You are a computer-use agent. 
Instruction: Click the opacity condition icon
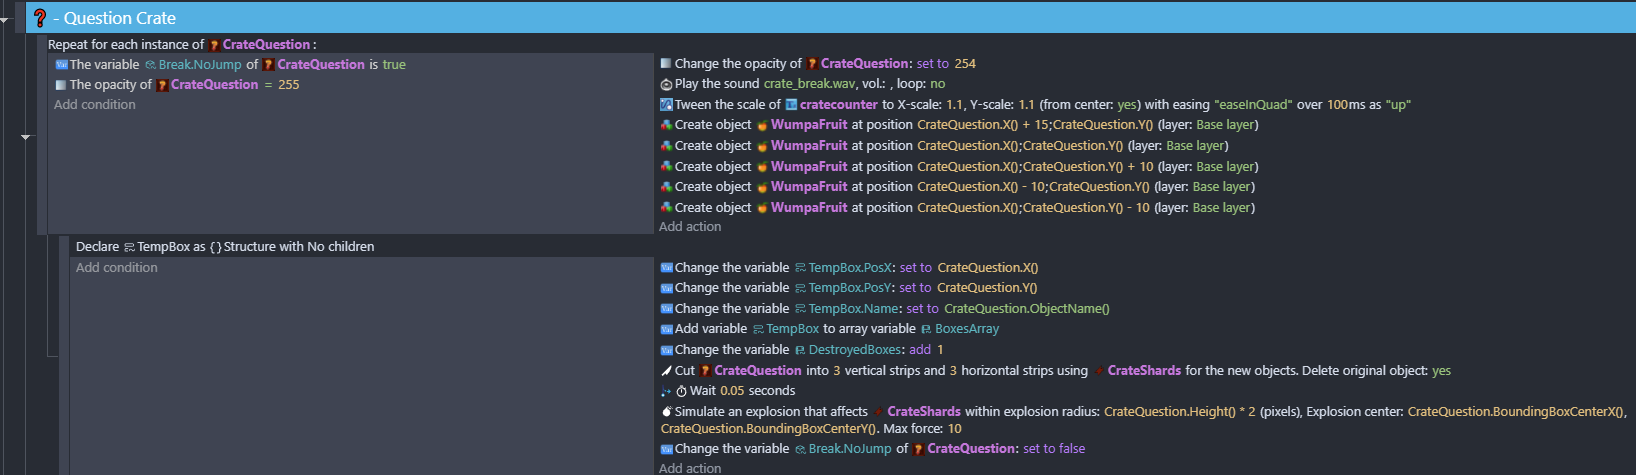(61, 85)
